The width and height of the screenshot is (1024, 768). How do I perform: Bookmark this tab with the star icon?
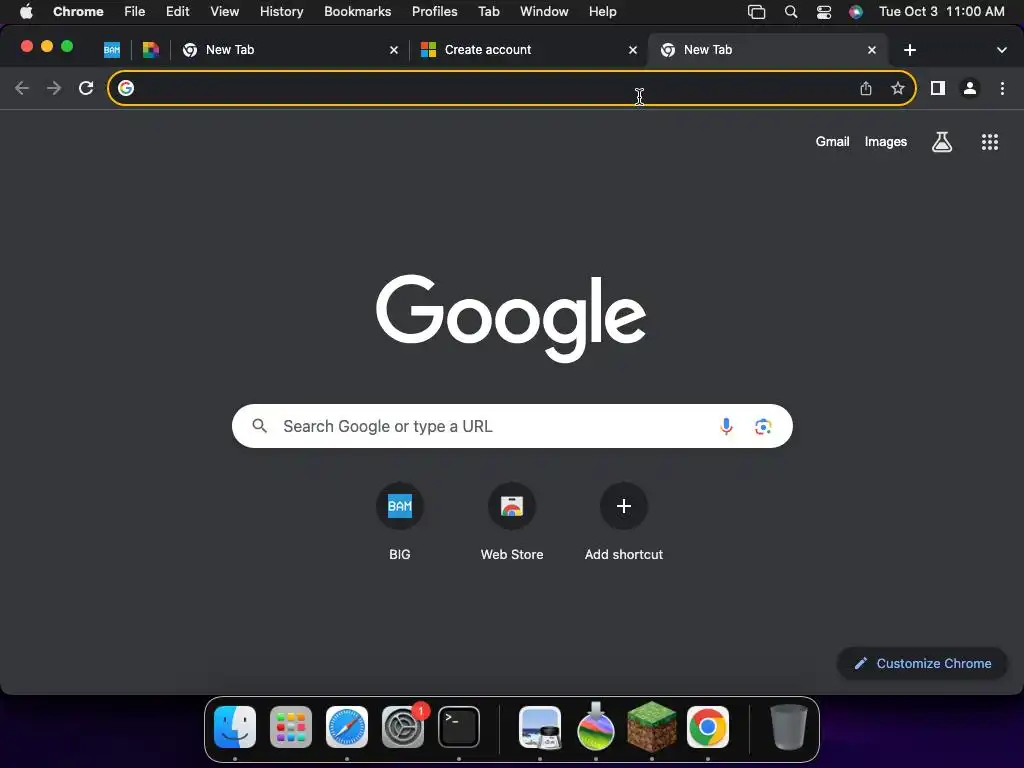tap(898, 88)
